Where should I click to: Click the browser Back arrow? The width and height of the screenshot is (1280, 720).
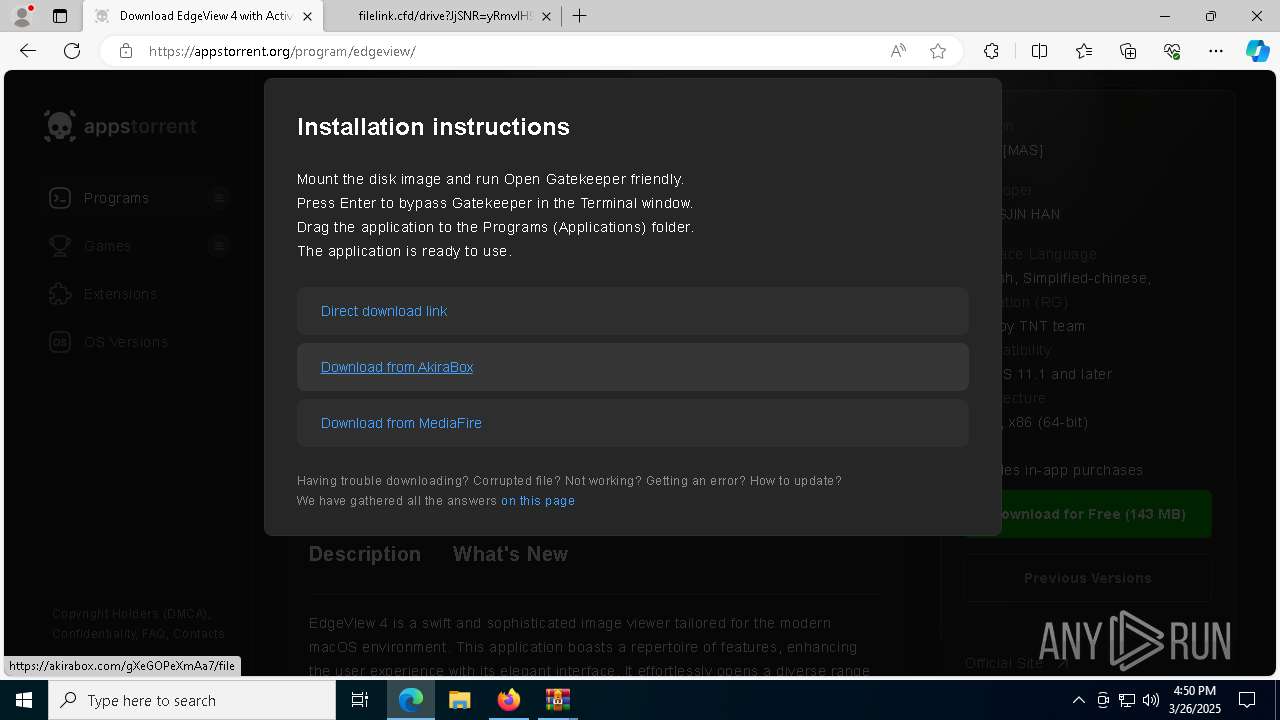pyautogui.click(x=28, y=51)
